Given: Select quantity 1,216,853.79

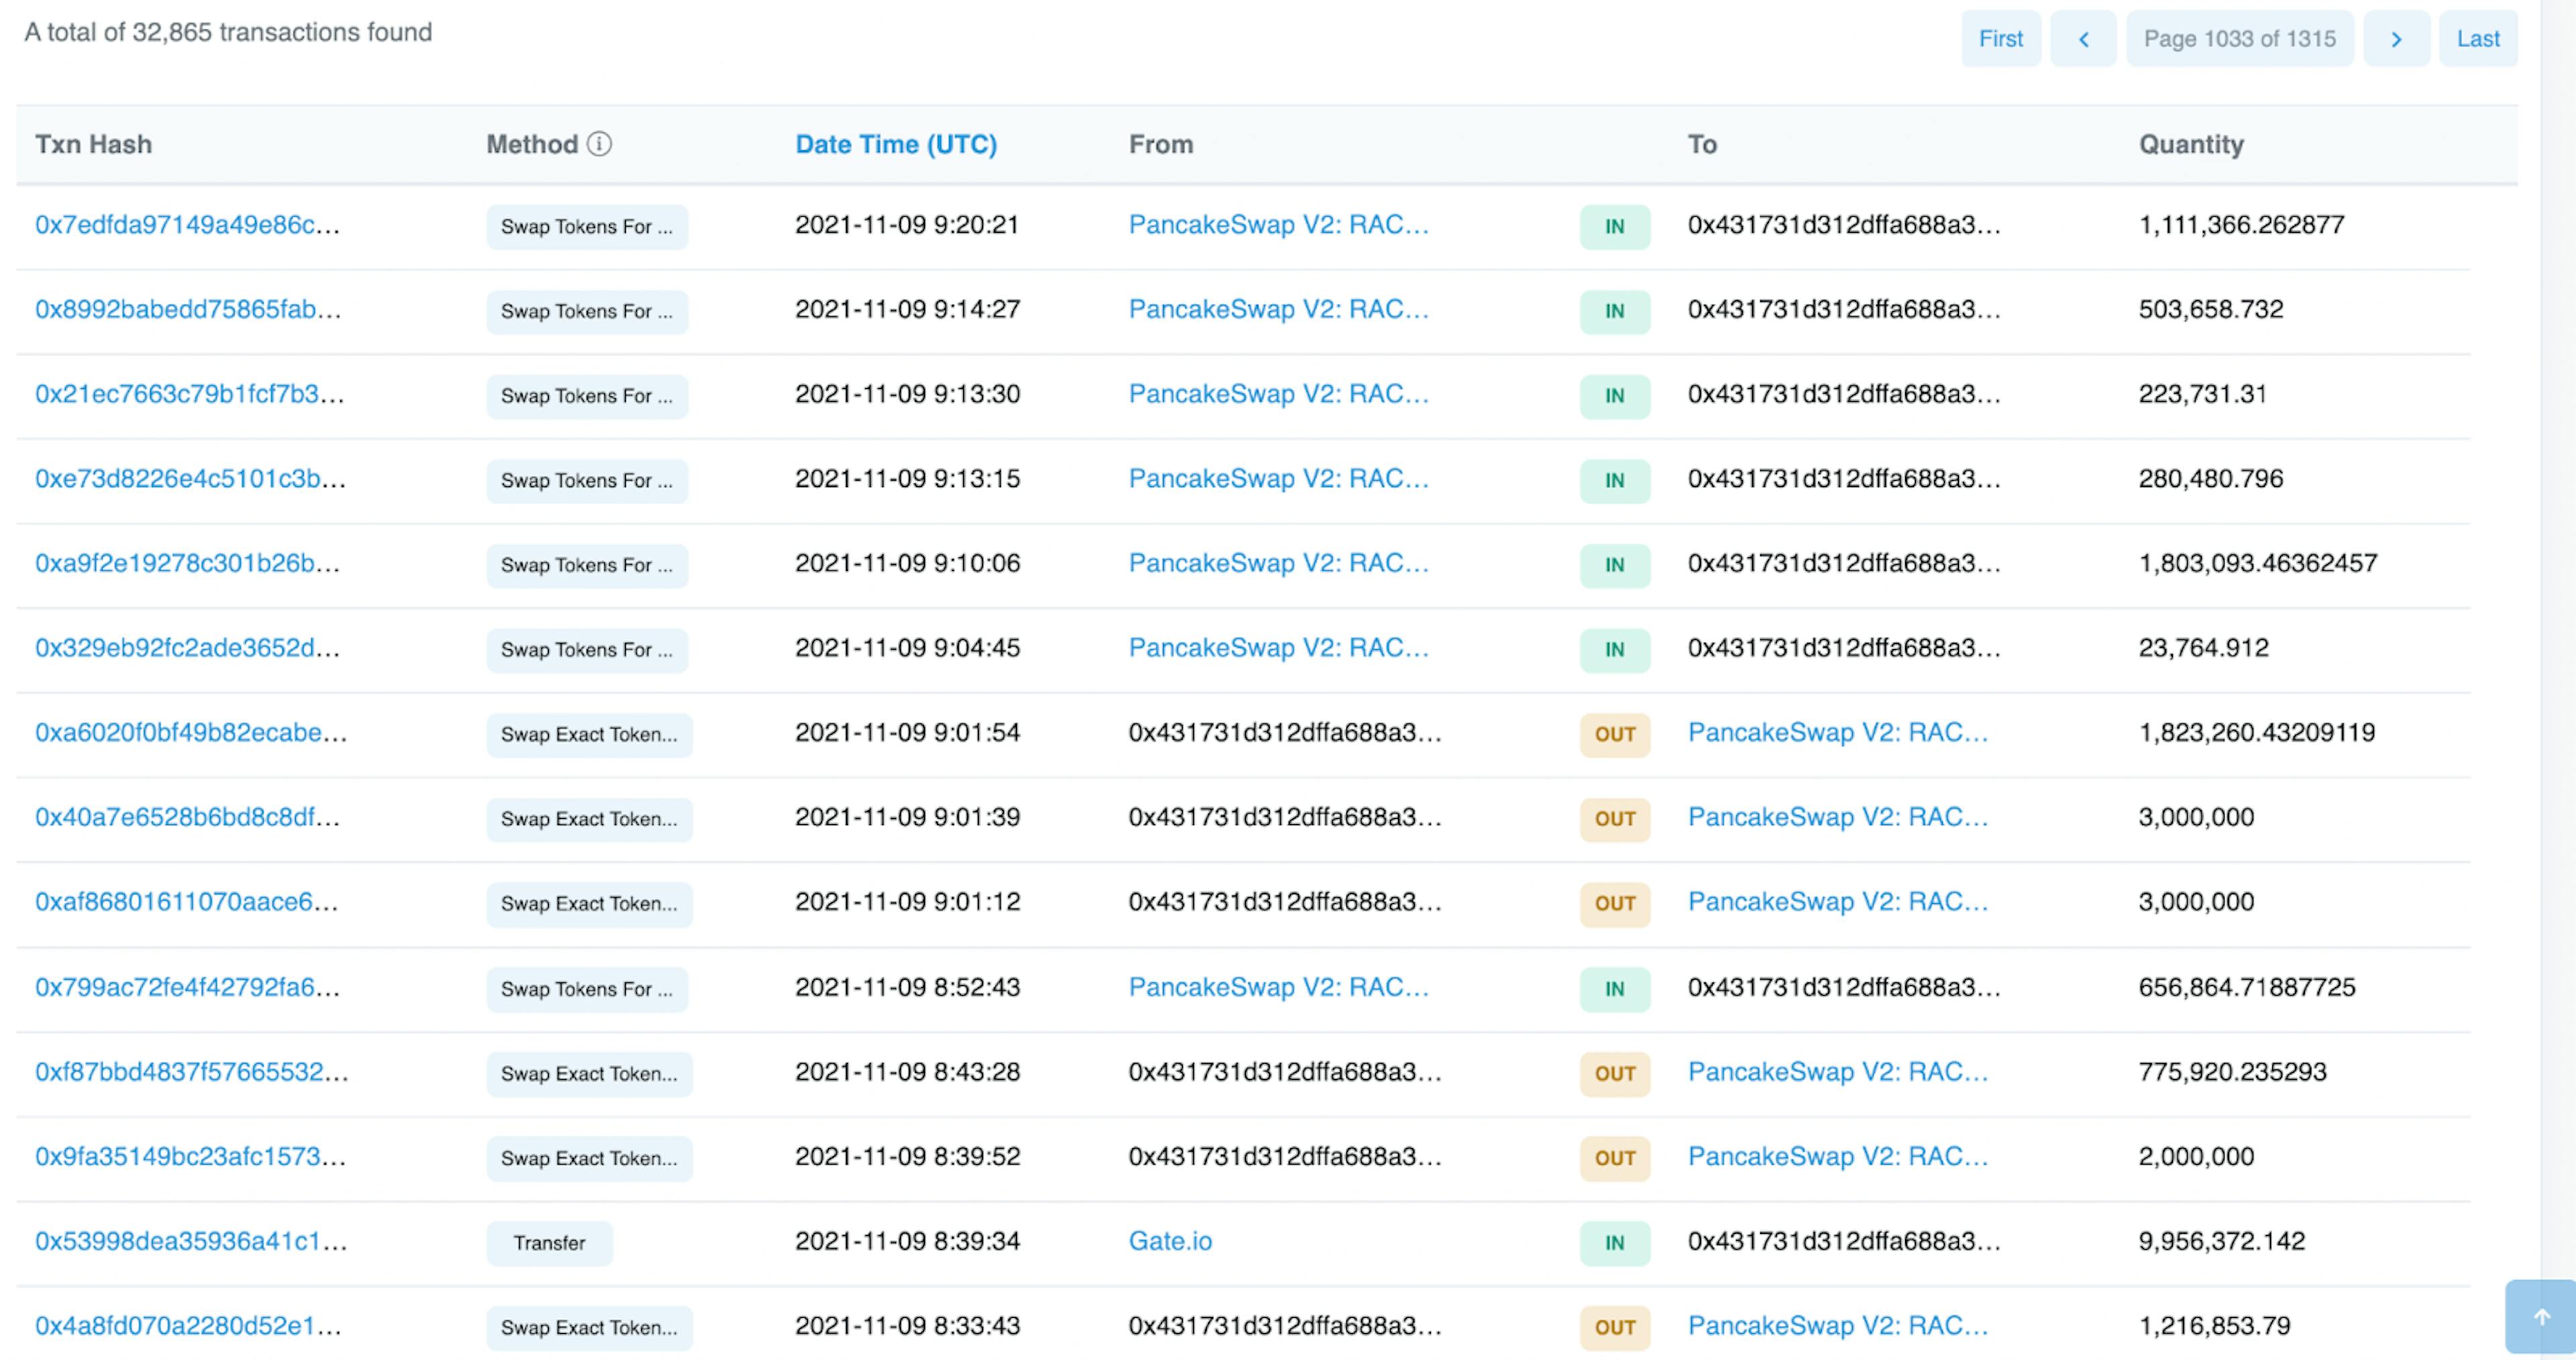Looking at the screenshot, I should tap(2214, 1326).
